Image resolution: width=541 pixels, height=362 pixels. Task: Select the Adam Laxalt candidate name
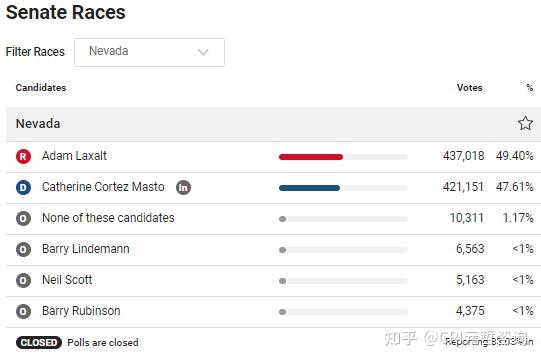[x=74, y=156]
